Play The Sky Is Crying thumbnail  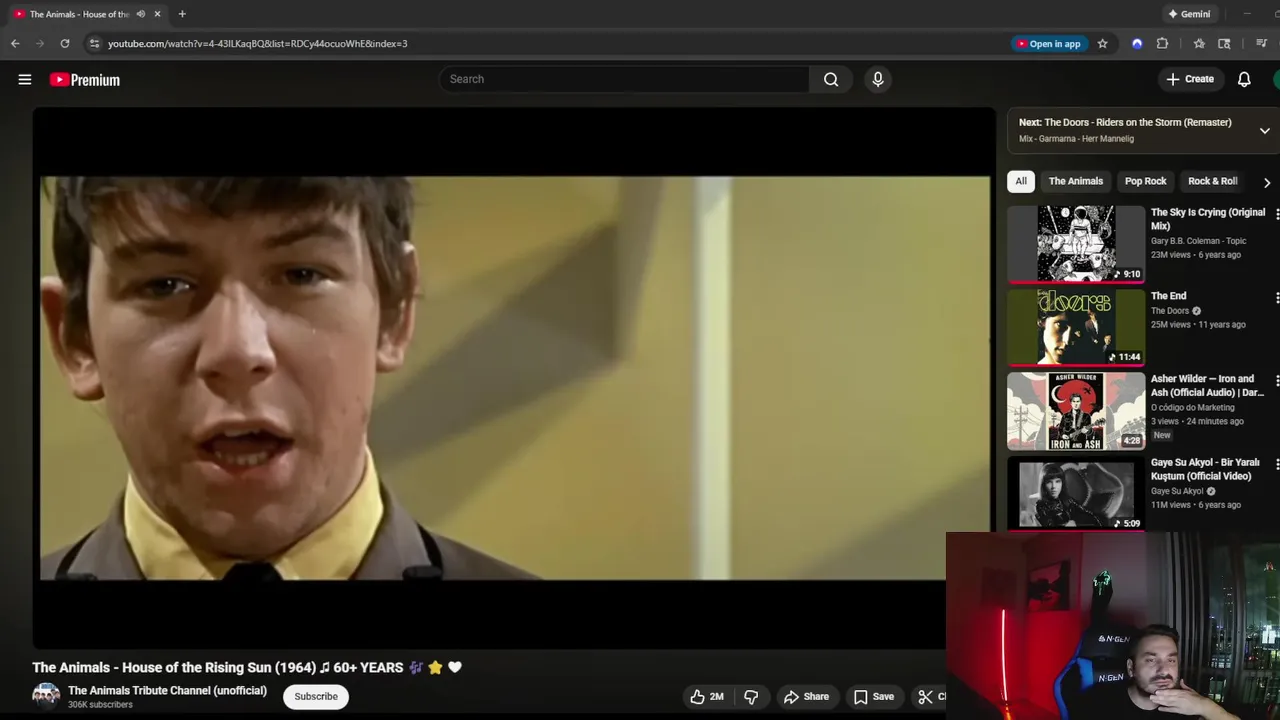pyautogui.click(x=1076, y=244)
